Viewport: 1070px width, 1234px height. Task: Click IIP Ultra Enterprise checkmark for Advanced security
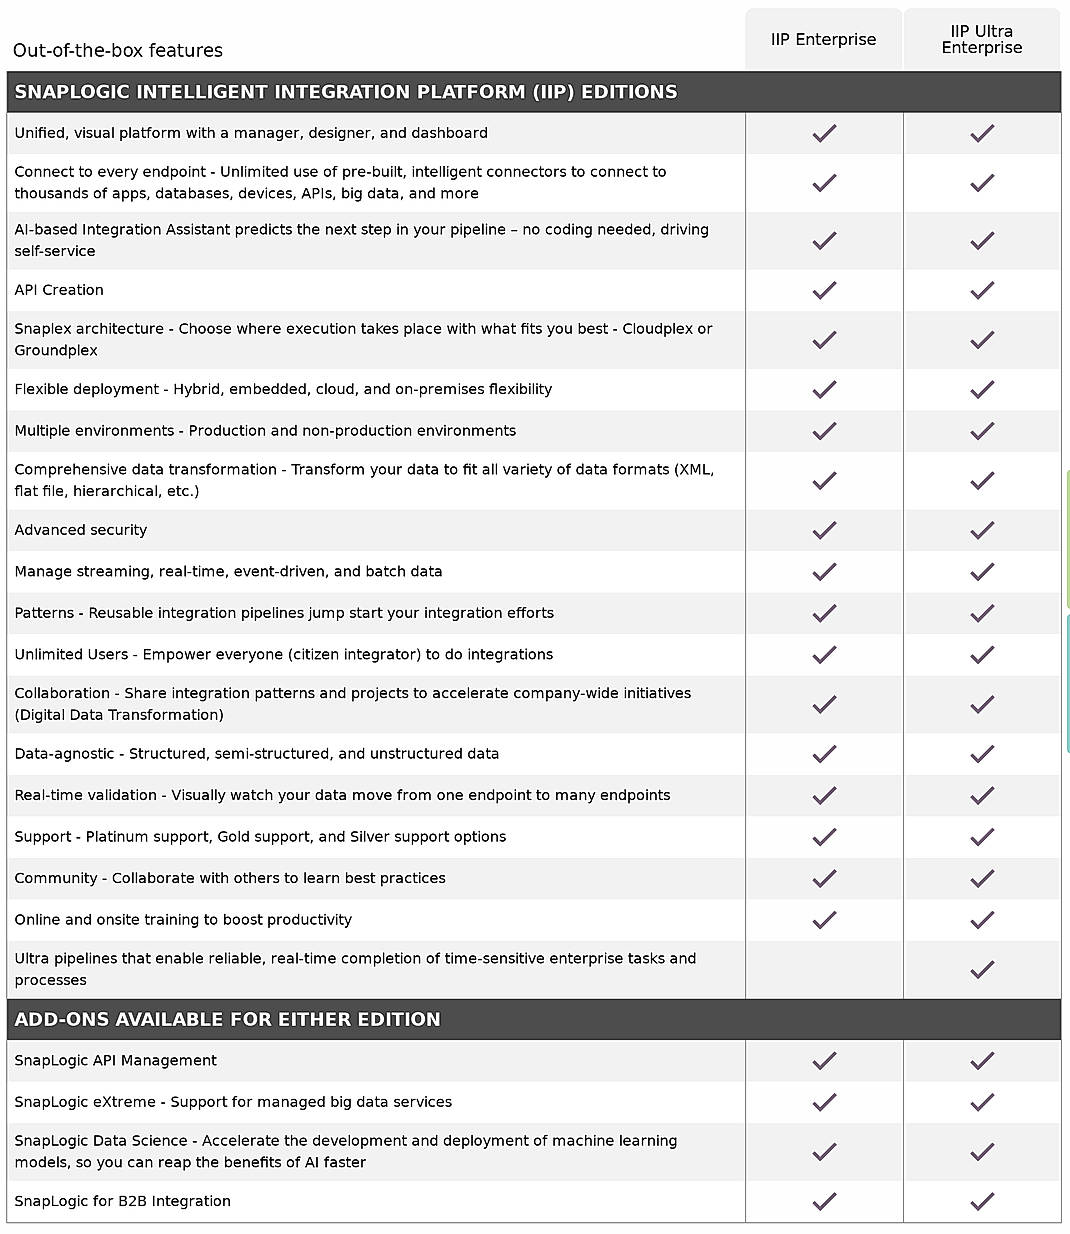[982, 530]
